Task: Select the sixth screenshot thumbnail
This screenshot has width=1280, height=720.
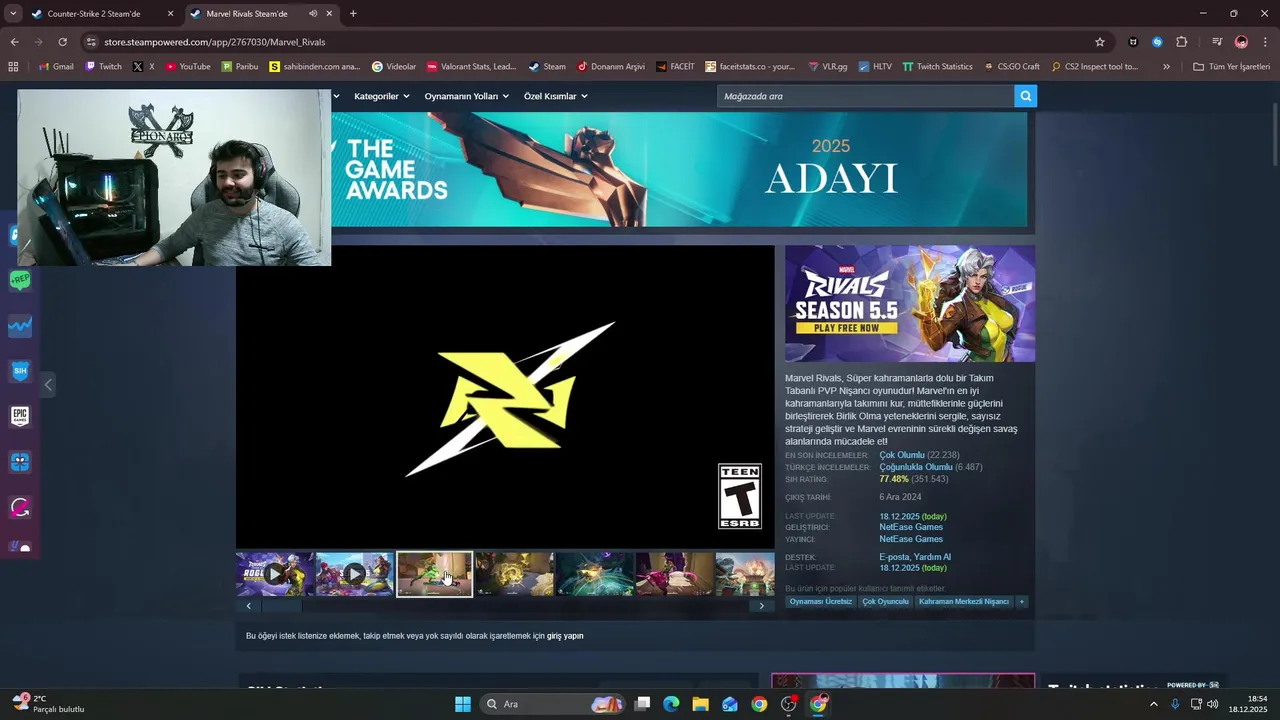Action: tap(675, 574)
